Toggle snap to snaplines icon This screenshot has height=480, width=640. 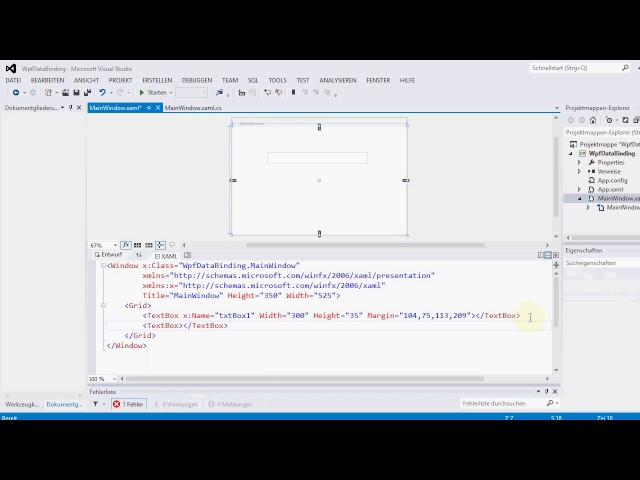tap(160, 245)
